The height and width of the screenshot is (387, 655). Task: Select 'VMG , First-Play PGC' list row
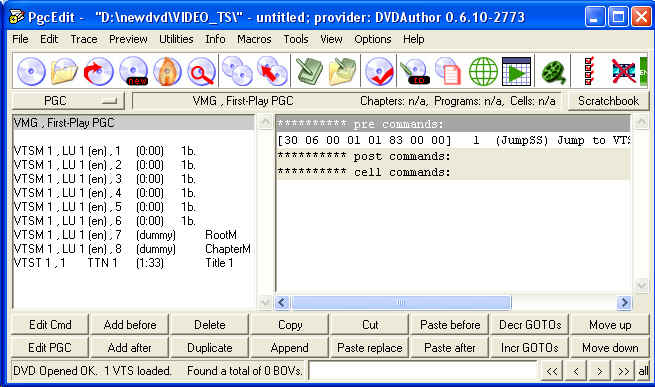[133, 123]
